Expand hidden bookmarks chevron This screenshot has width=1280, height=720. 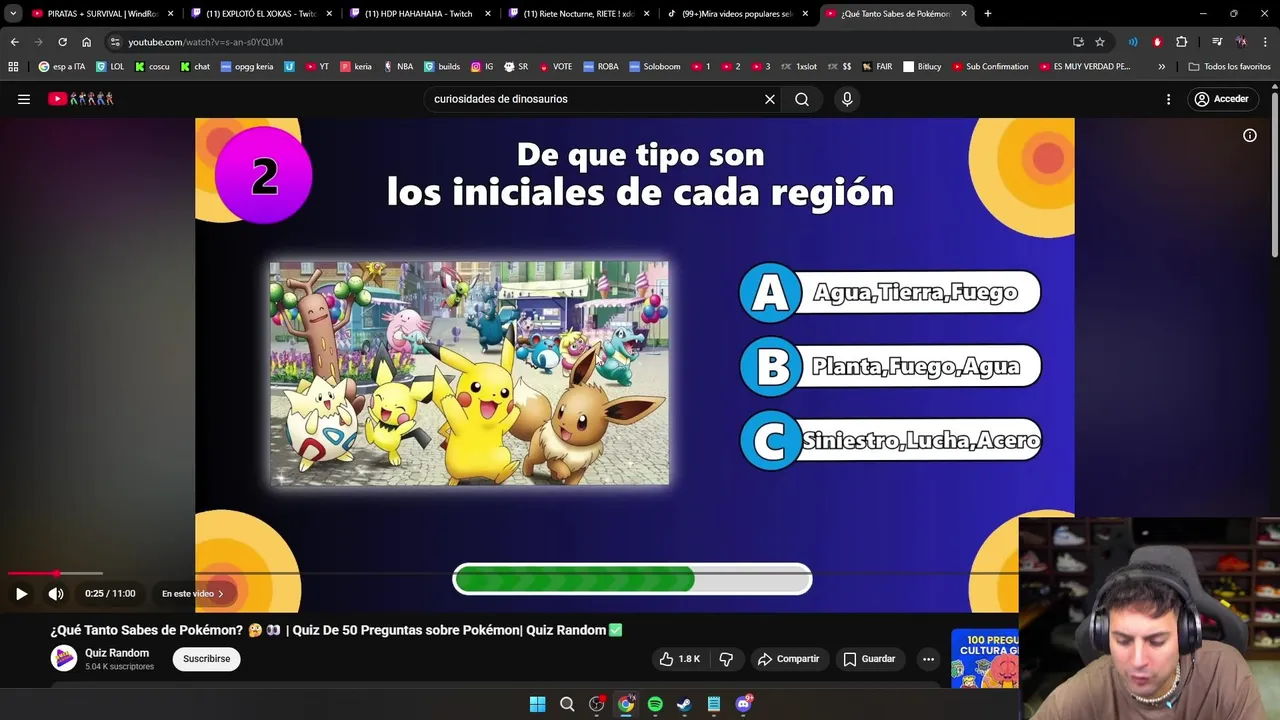(x=1161, y=67)
